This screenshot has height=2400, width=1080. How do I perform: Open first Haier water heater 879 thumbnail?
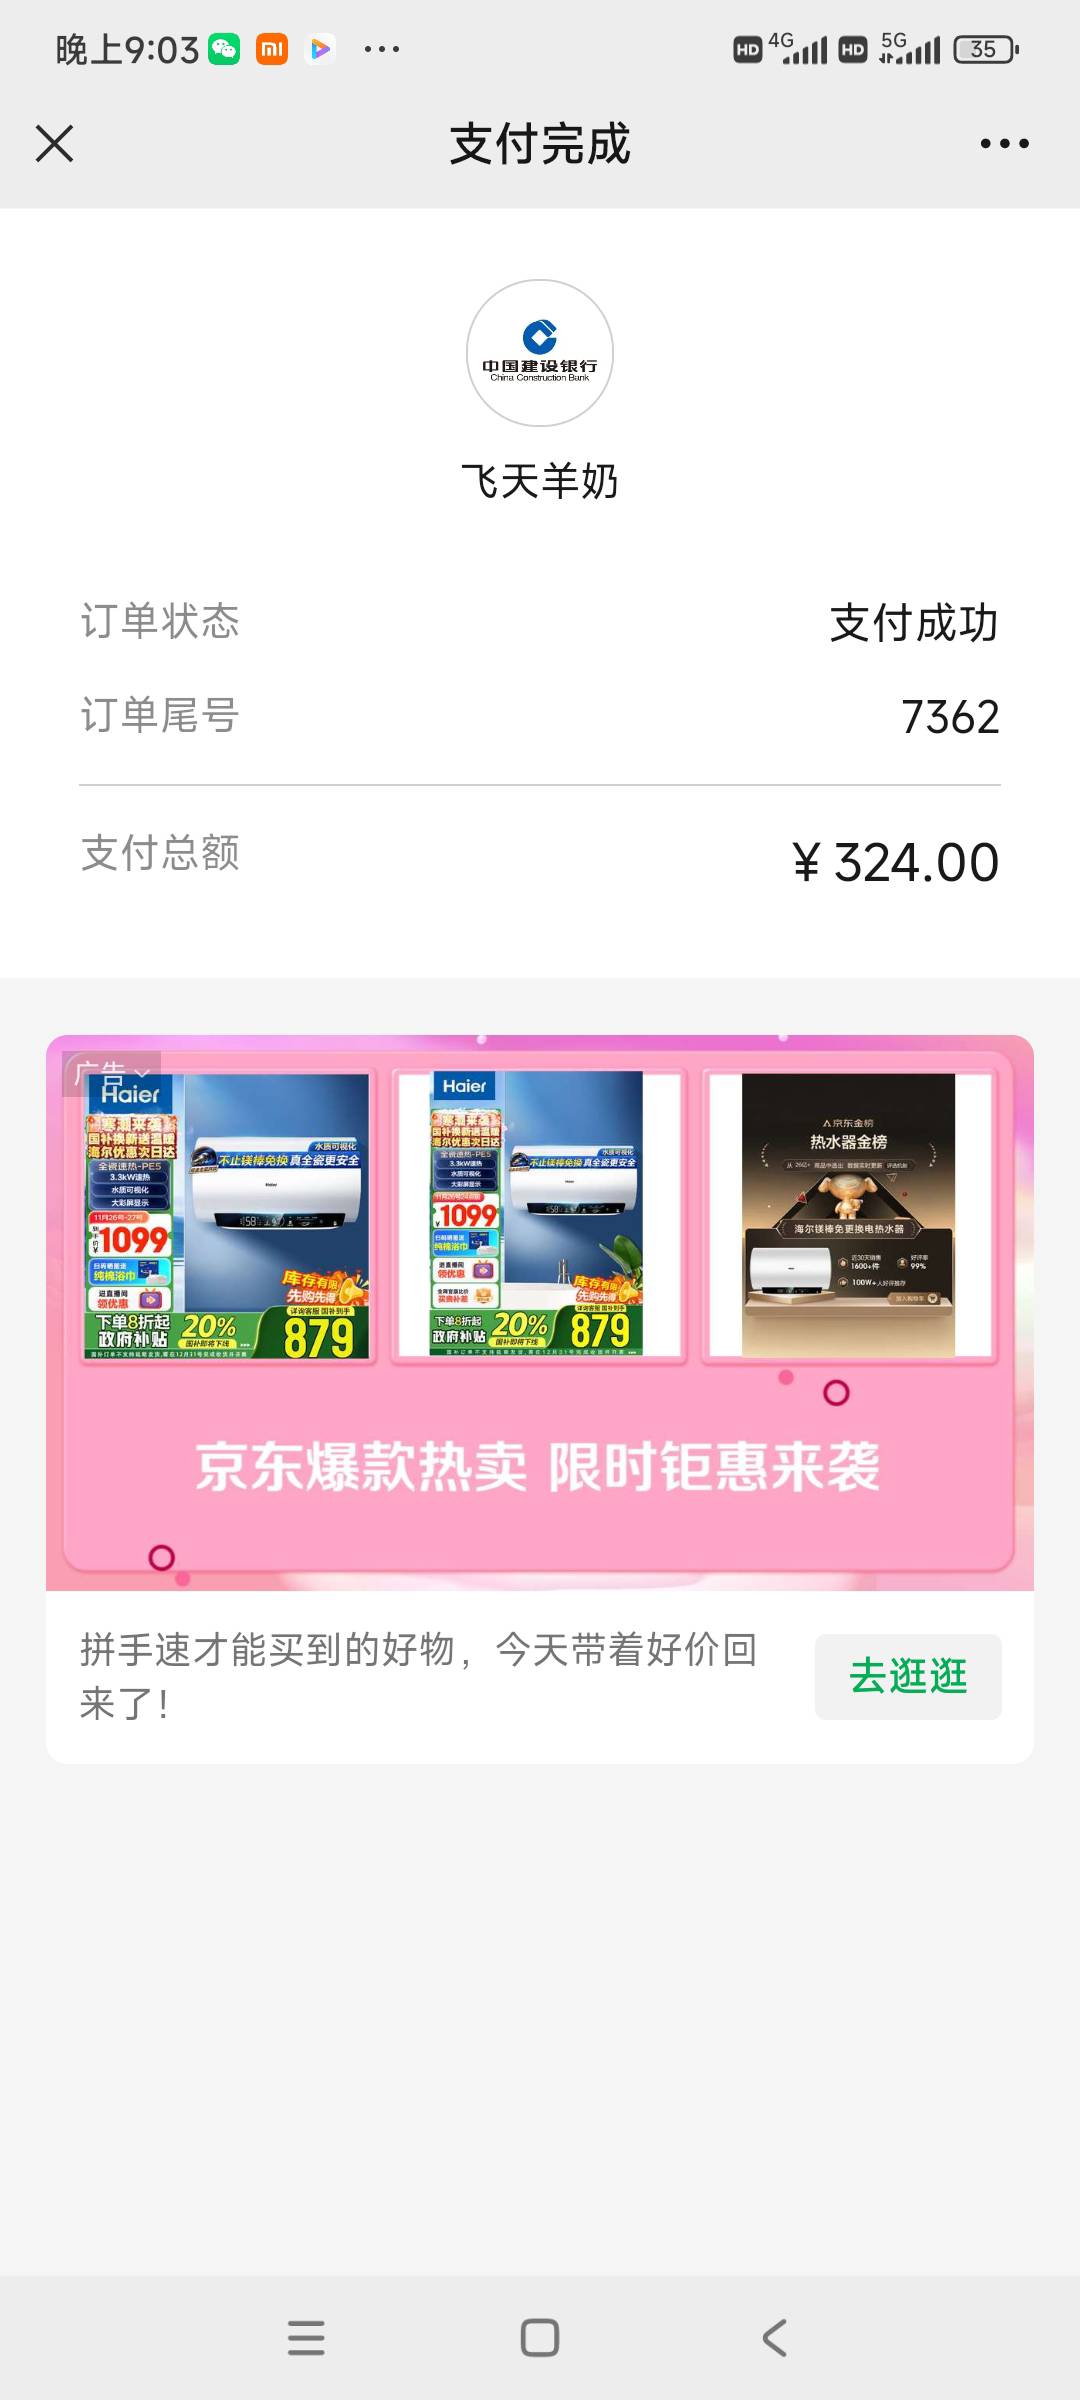tap(228, 1215)
